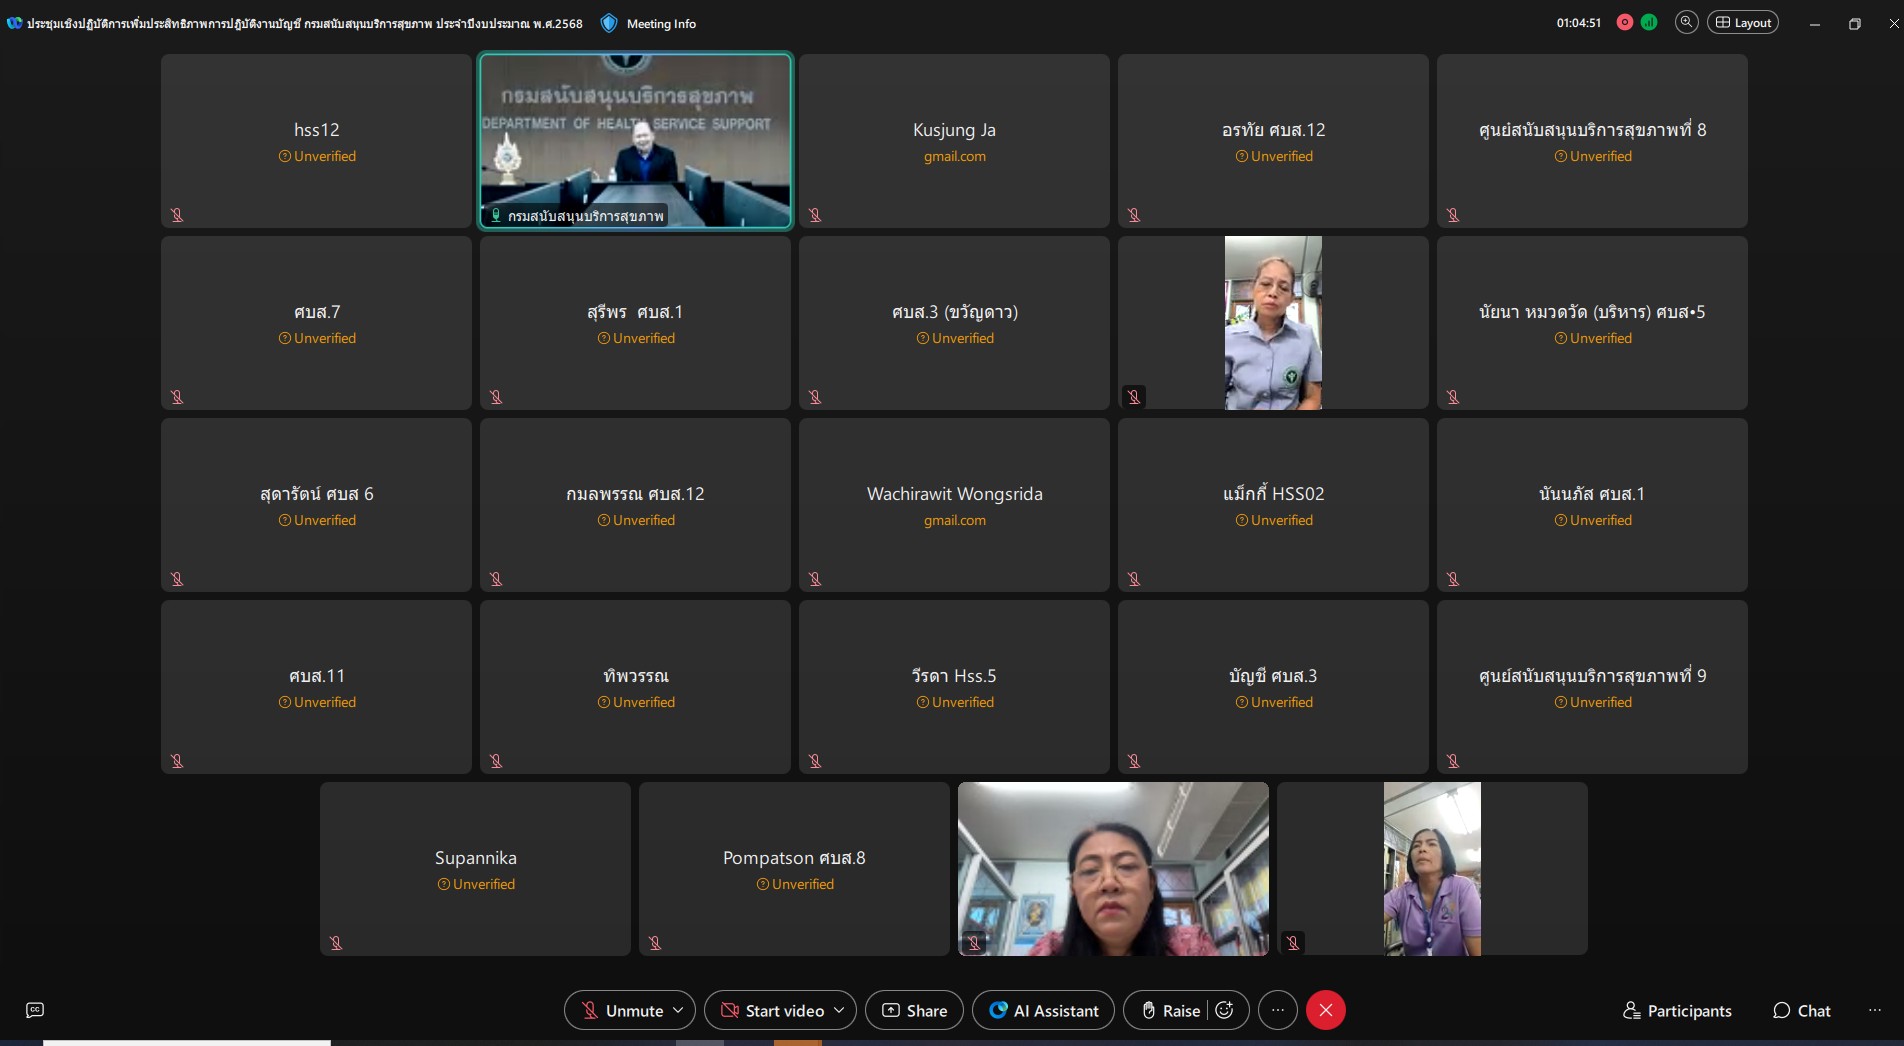Expand the audio options arrow next to Unmute
The image size is (1904, 1046).
(679, 1010)
